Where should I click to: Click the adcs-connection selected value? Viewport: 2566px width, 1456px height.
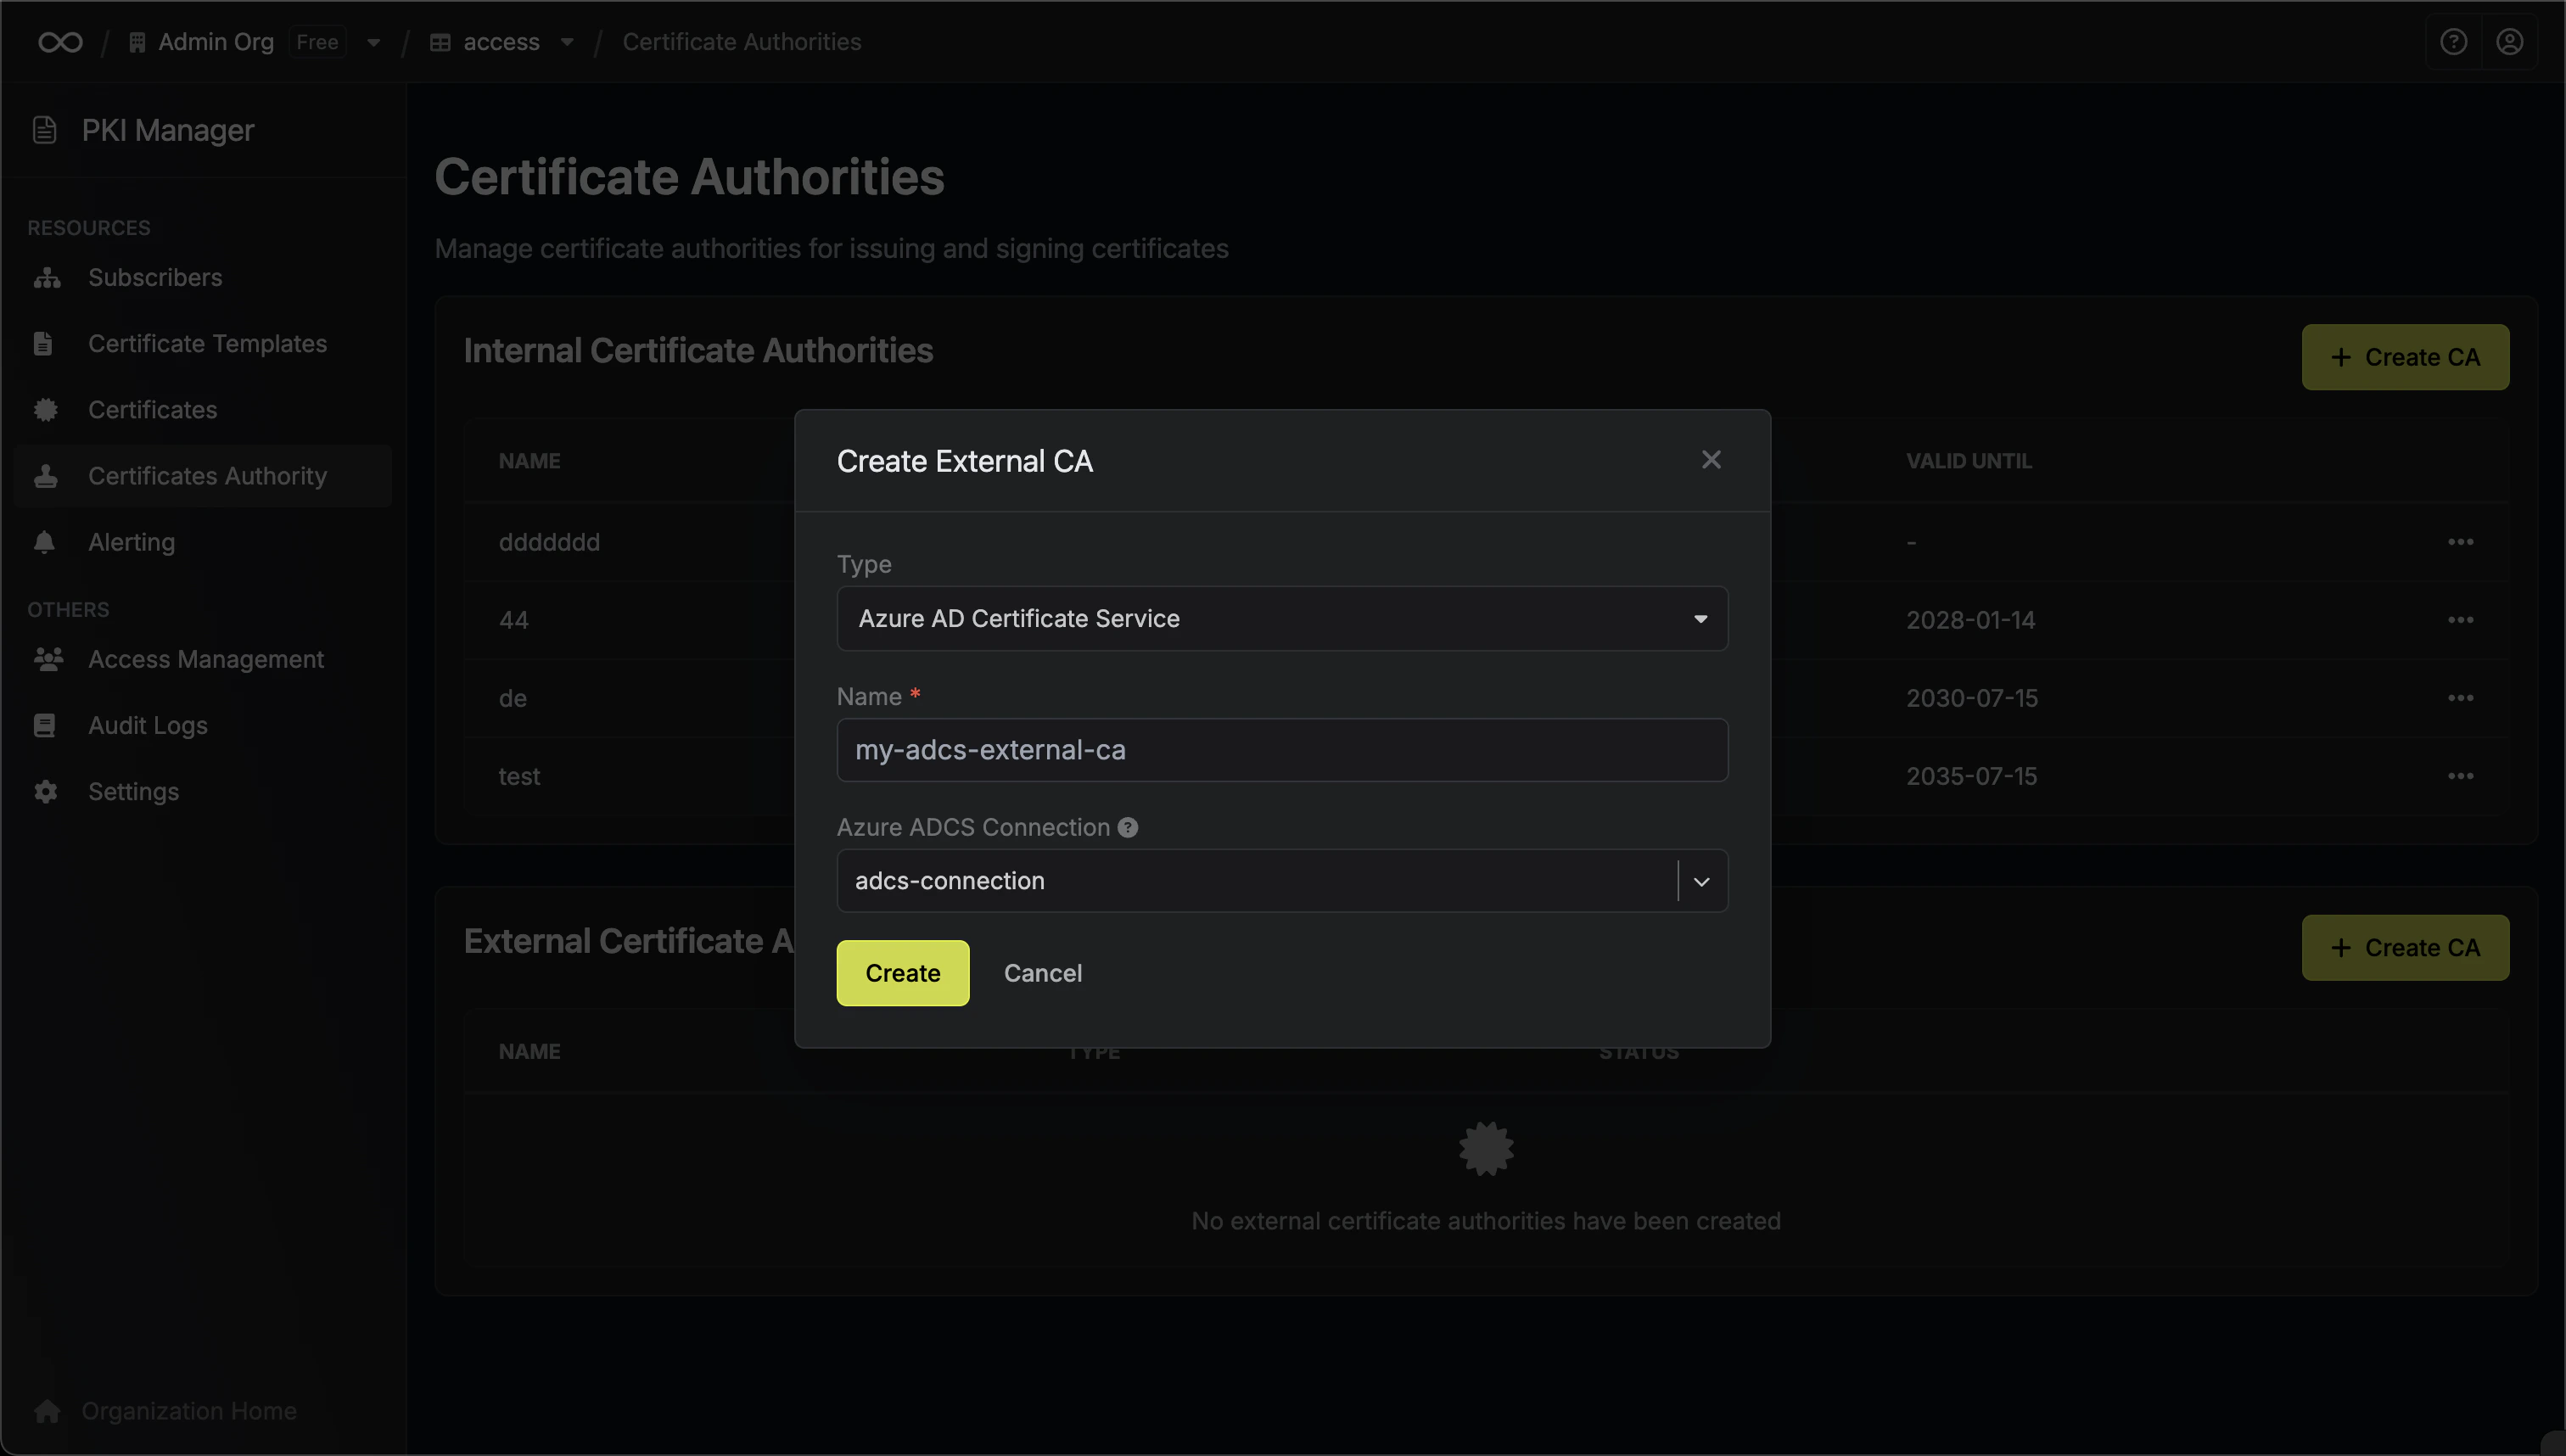coord(949,881)
